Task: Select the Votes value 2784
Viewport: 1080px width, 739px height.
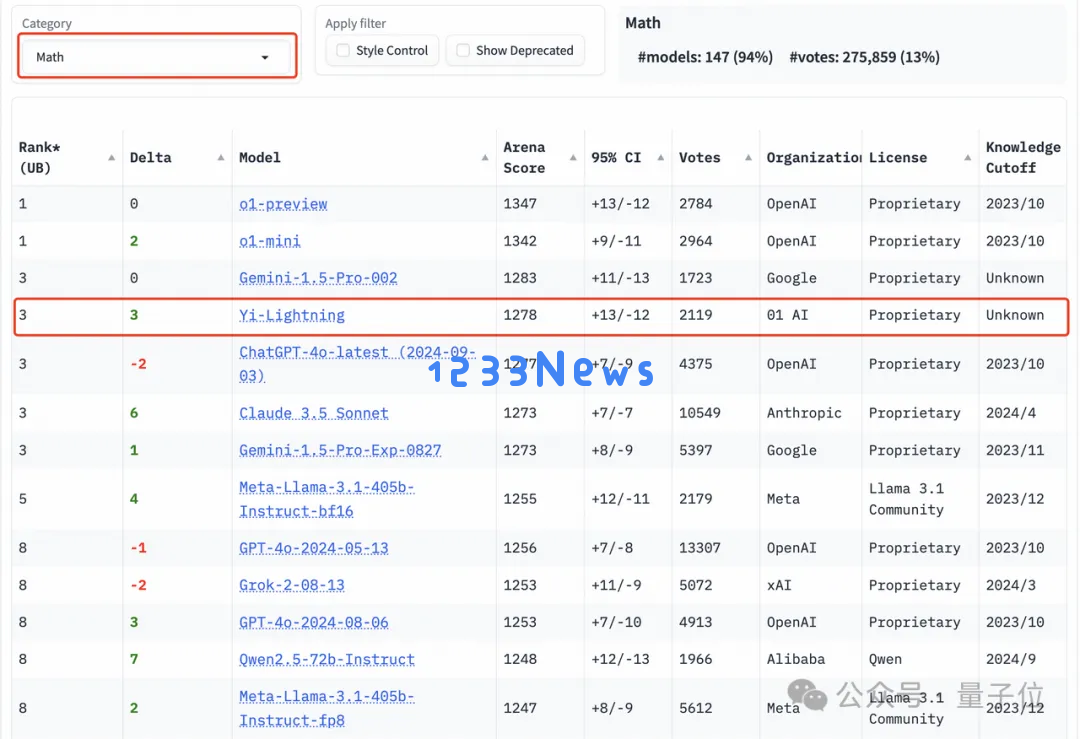Action: tap(696, 204)
